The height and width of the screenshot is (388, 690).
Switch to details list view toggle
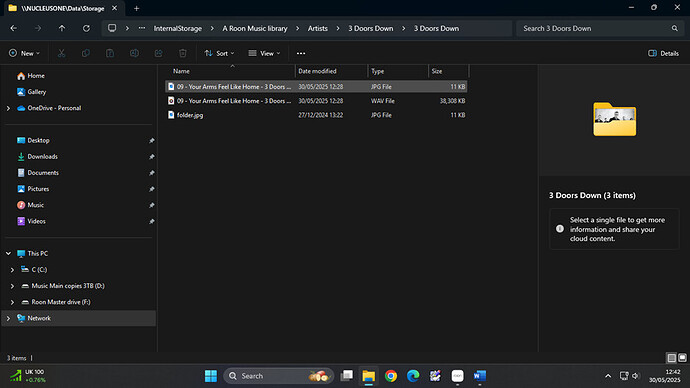[672, 358]
